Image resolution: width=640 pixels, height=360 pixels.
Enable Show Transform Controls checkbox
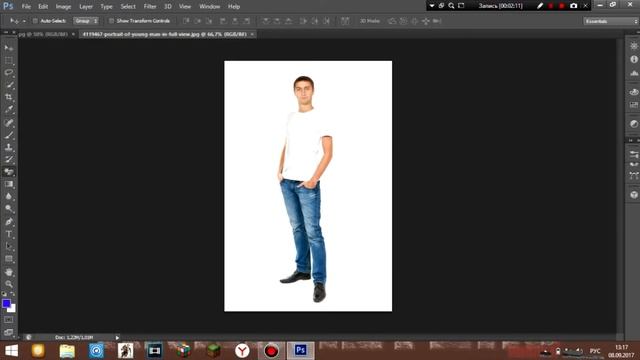111,21
